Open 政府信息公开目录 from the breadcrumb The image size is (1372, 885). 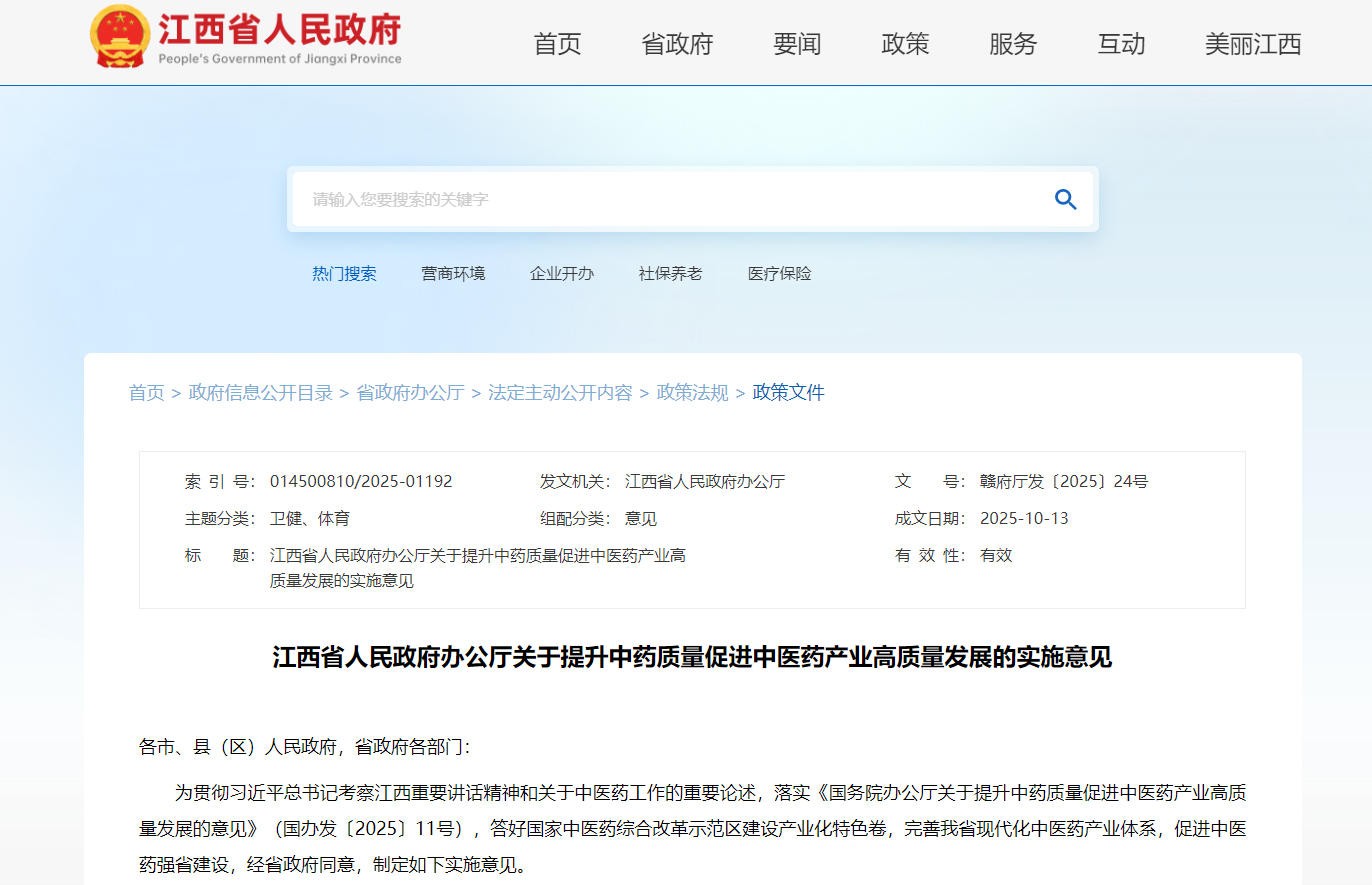coord(261,392)
